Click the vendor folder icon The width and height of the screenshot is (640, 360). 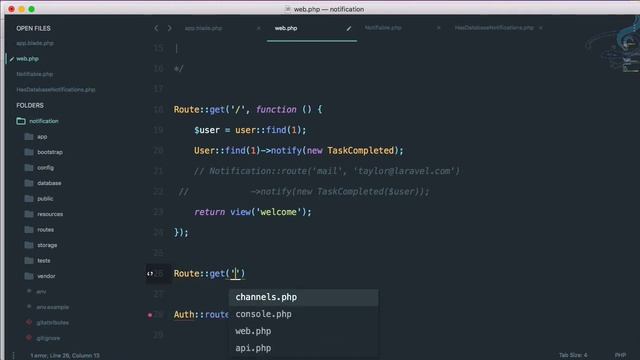click(x=29, y=276)
